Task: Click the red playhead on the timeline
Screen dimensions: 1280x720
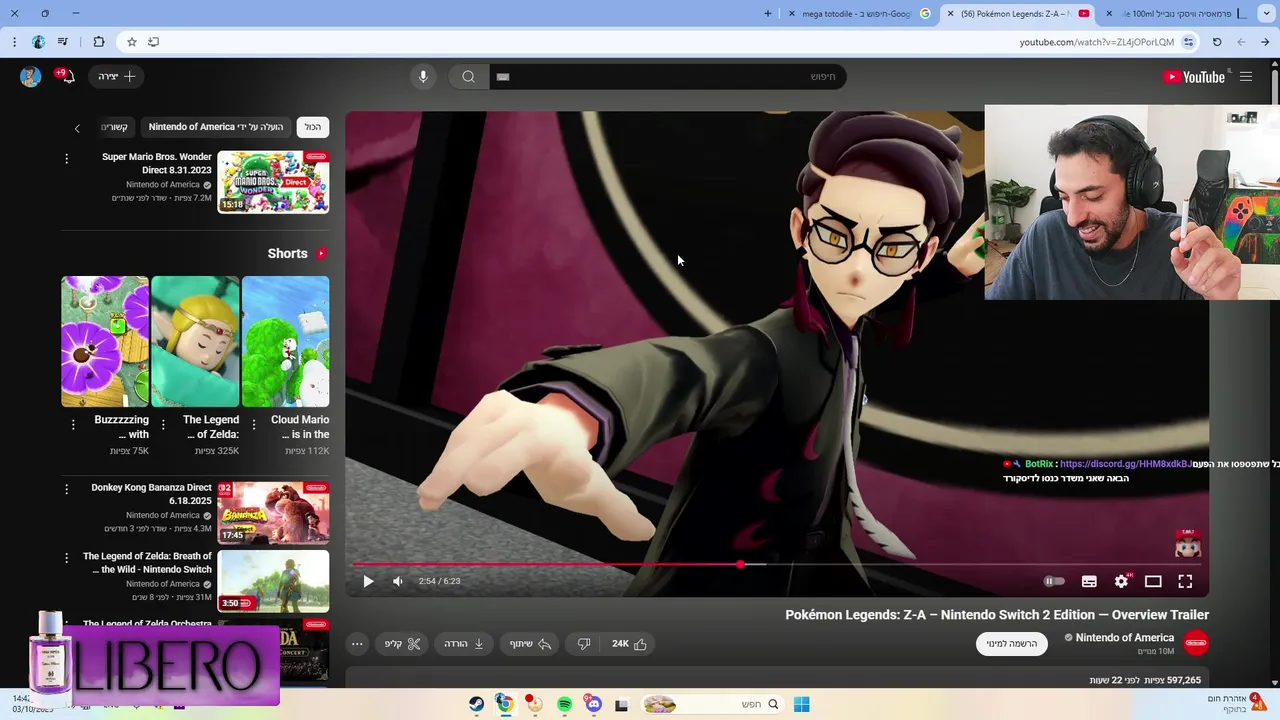Action: [x=740, y=565]
